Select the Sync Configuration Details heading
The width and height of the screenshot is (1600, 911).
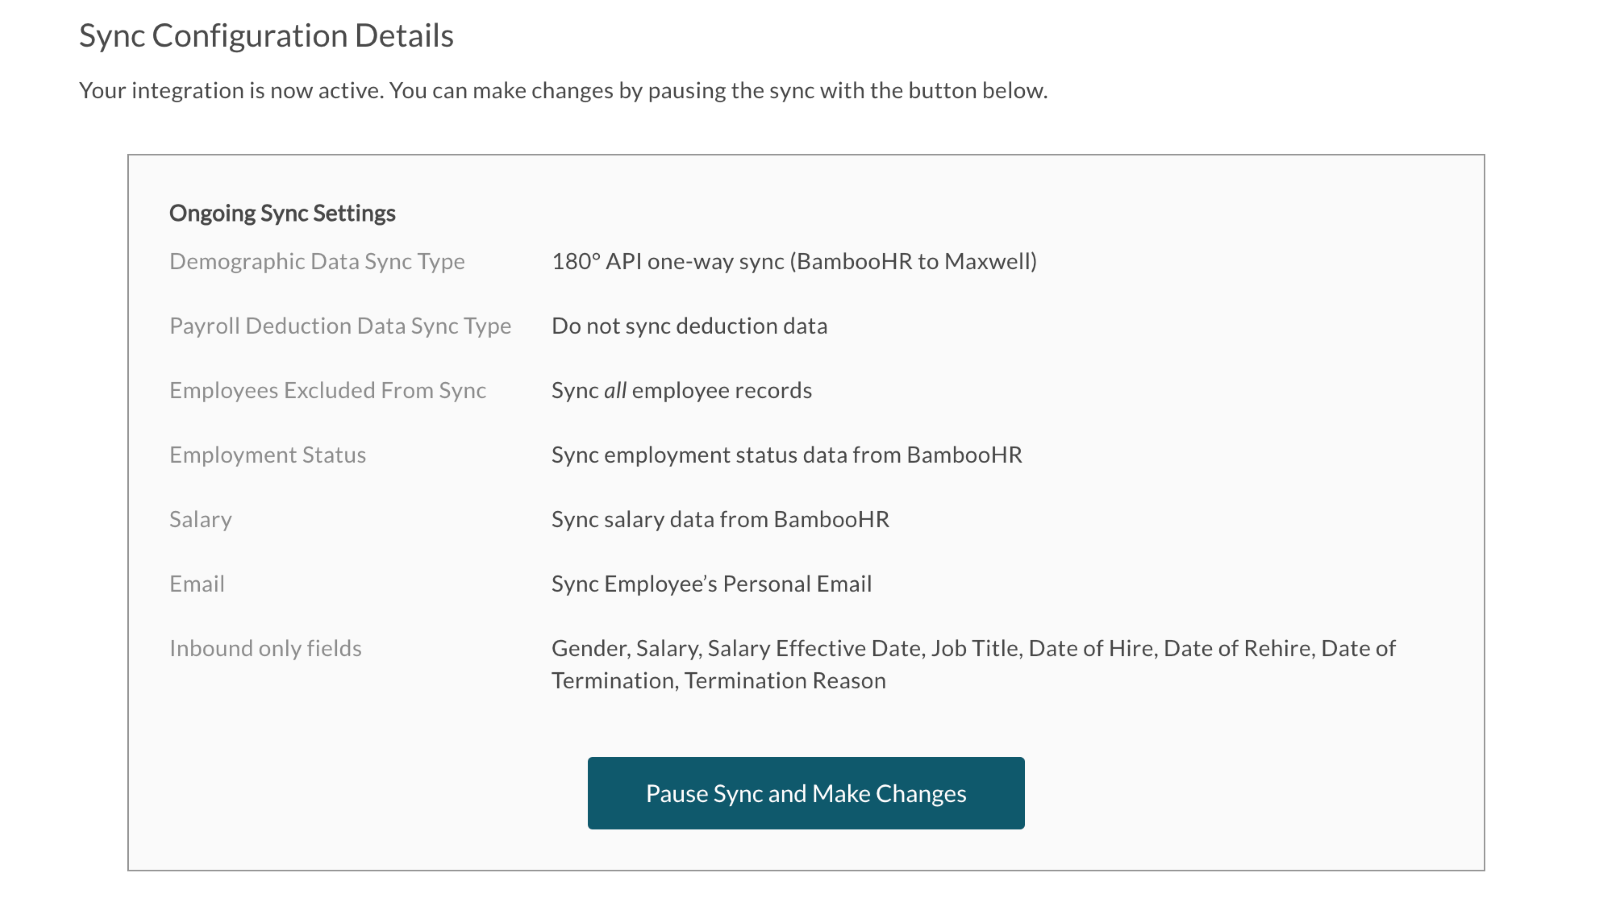(266, 36)
